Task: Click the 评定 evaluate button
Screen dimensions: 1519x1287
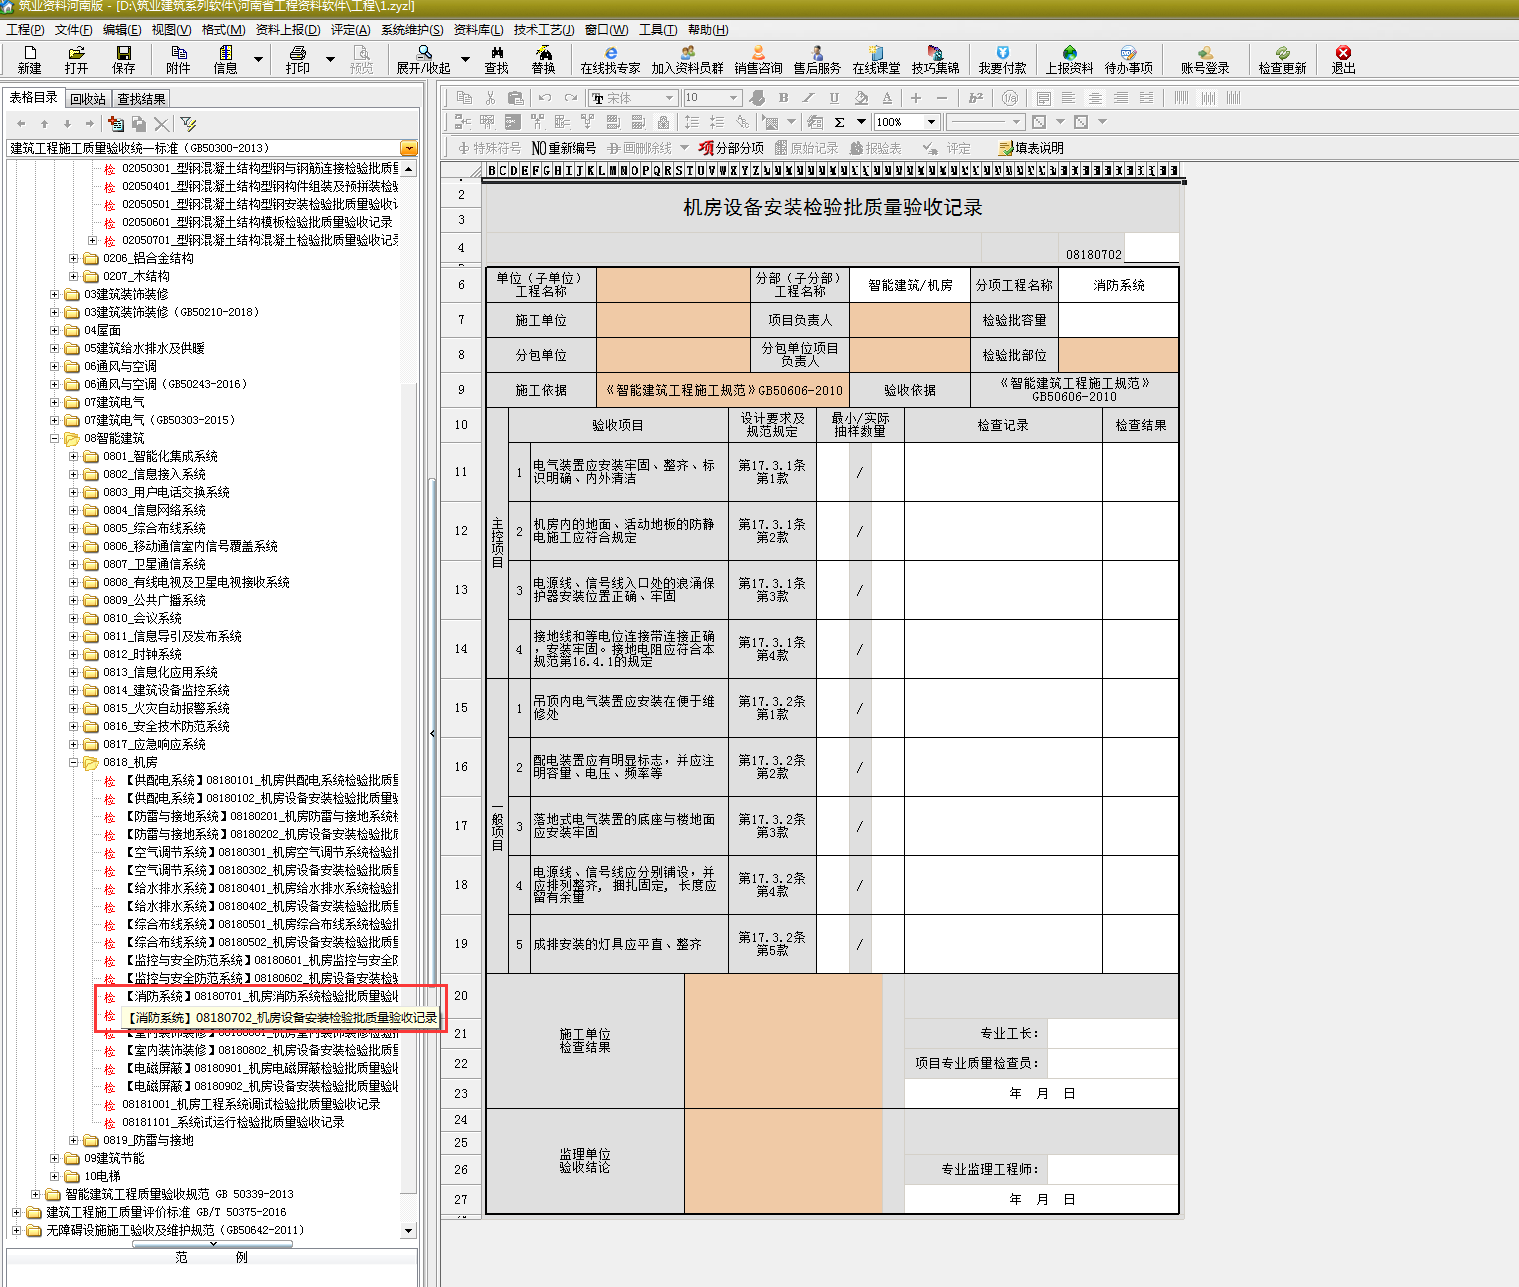Action: coord(947,148)
